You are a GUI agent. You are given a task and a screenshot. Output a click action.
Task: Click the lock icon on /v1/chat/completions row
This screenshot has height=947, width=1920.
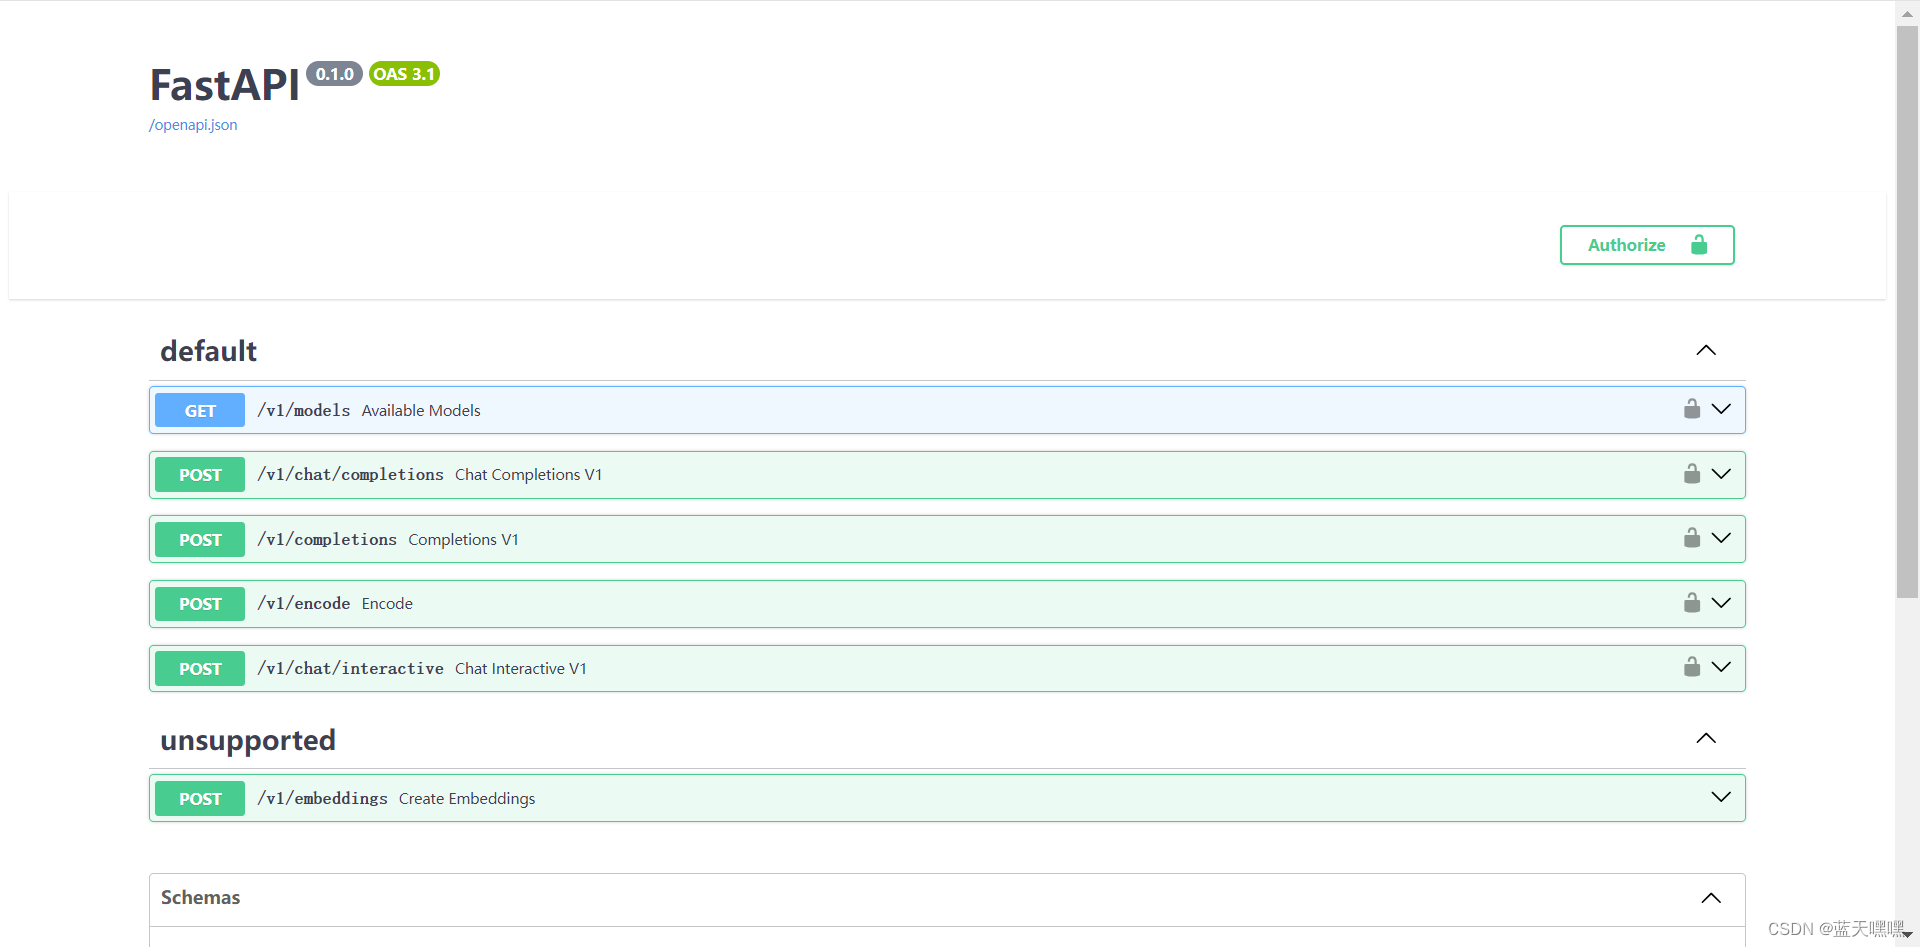point(1691,474)
